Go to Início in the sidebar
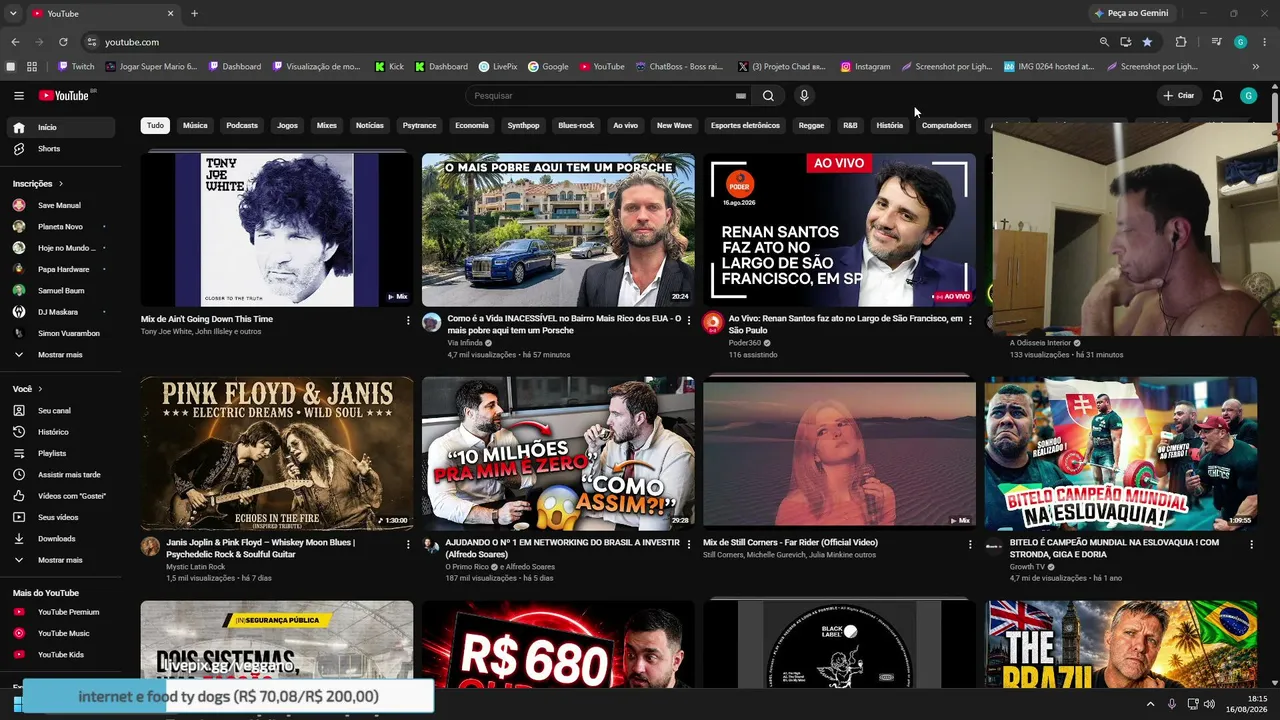1280x720 pixels. click(62, 128)
